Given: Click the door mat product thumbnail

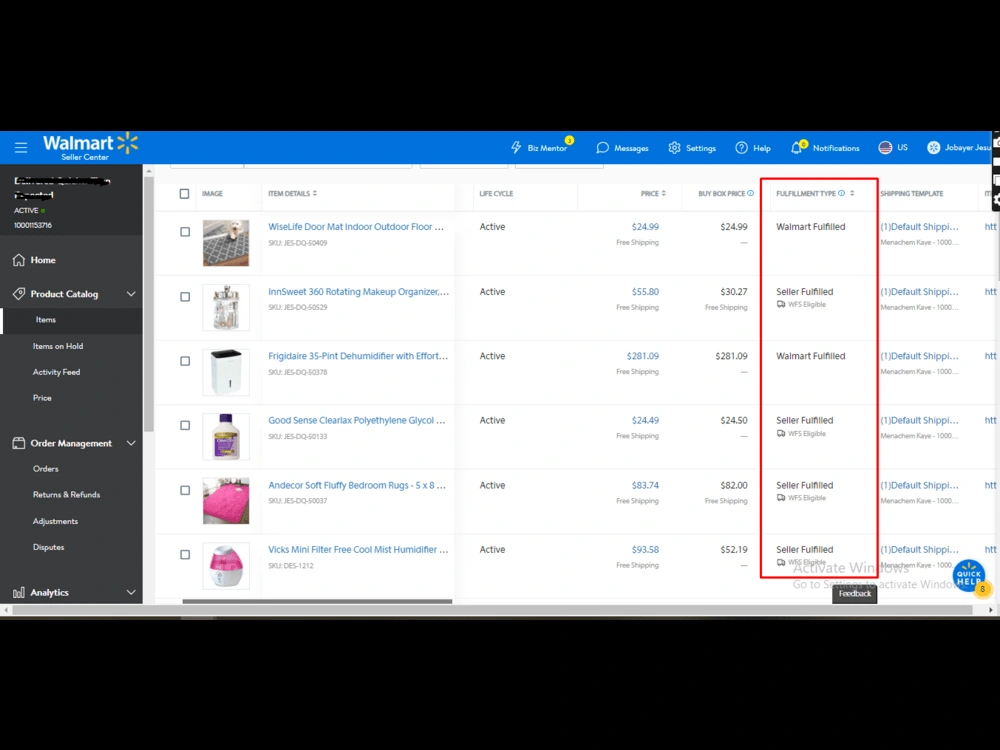Looking at the screenshot, I should tap(226, 243).
